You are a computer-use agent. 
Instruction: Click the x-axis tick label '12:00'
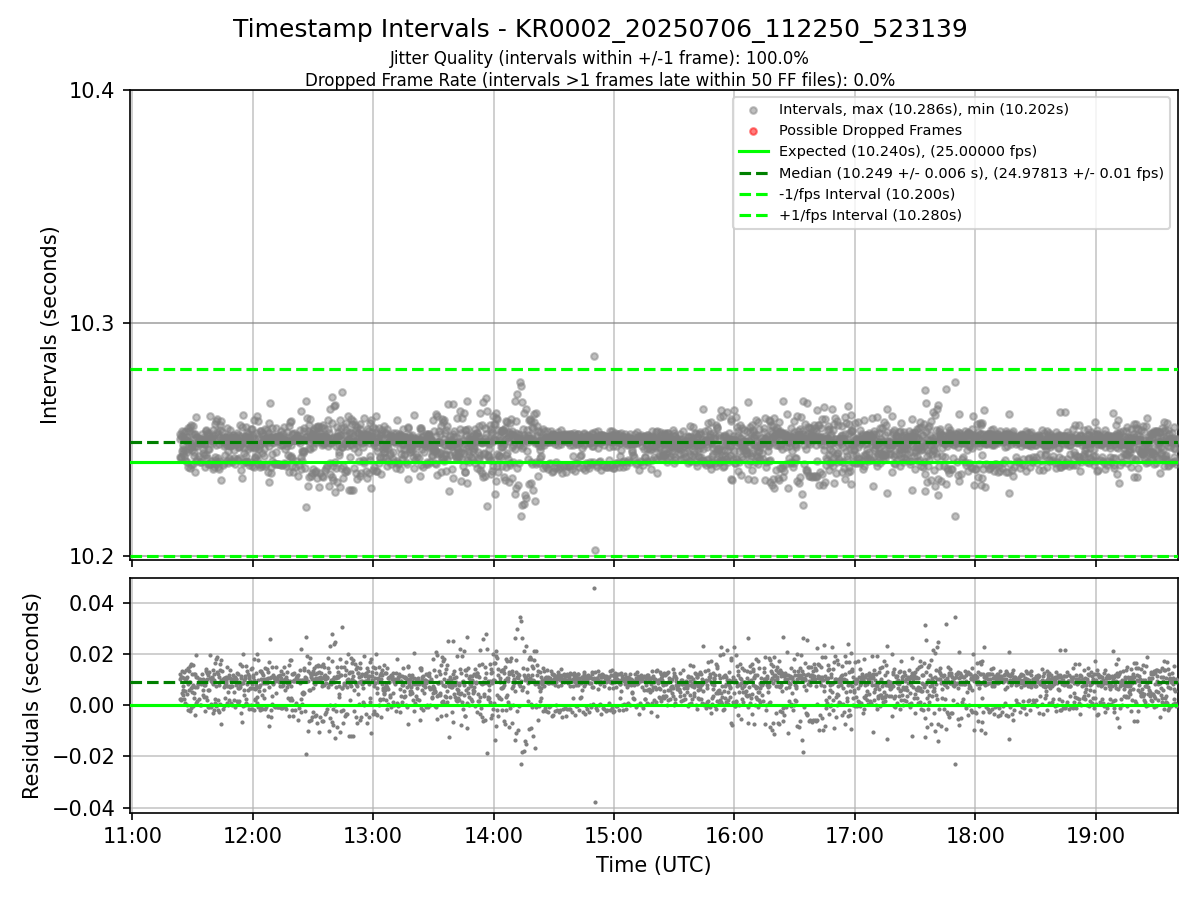coord(252,835)
